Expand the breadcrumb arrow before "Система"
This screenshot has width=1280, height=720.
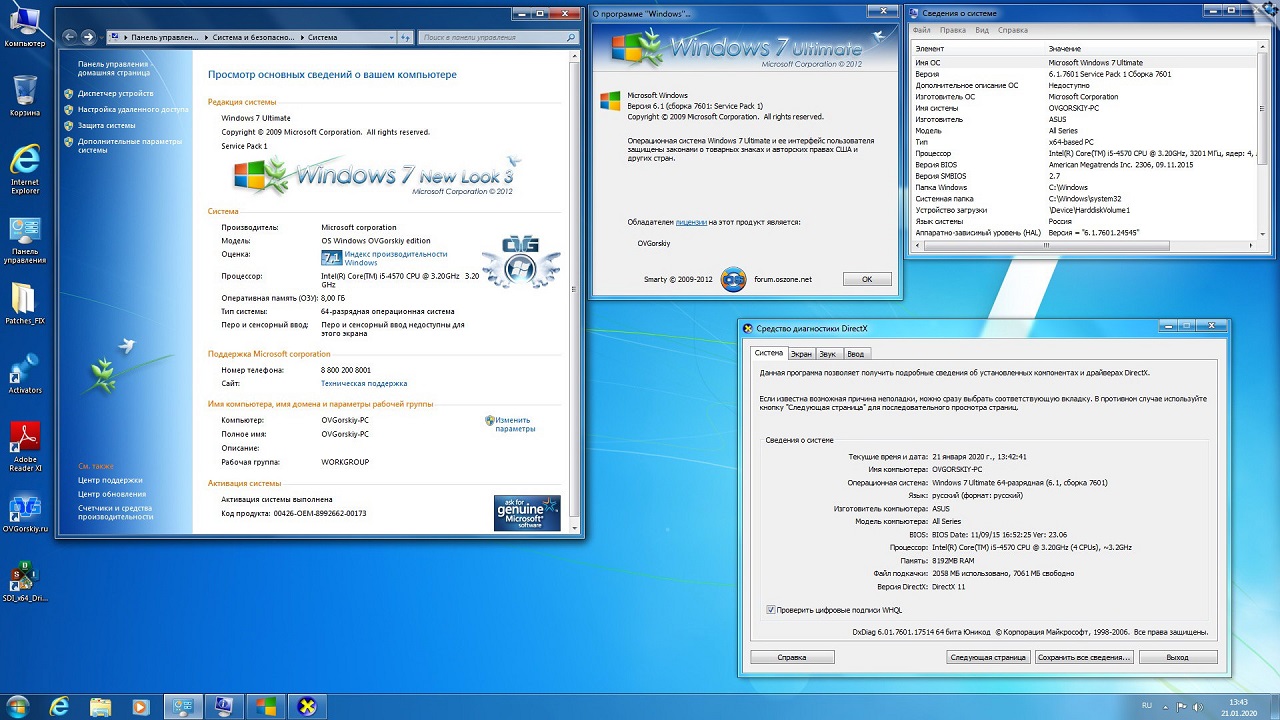(302, 37)
